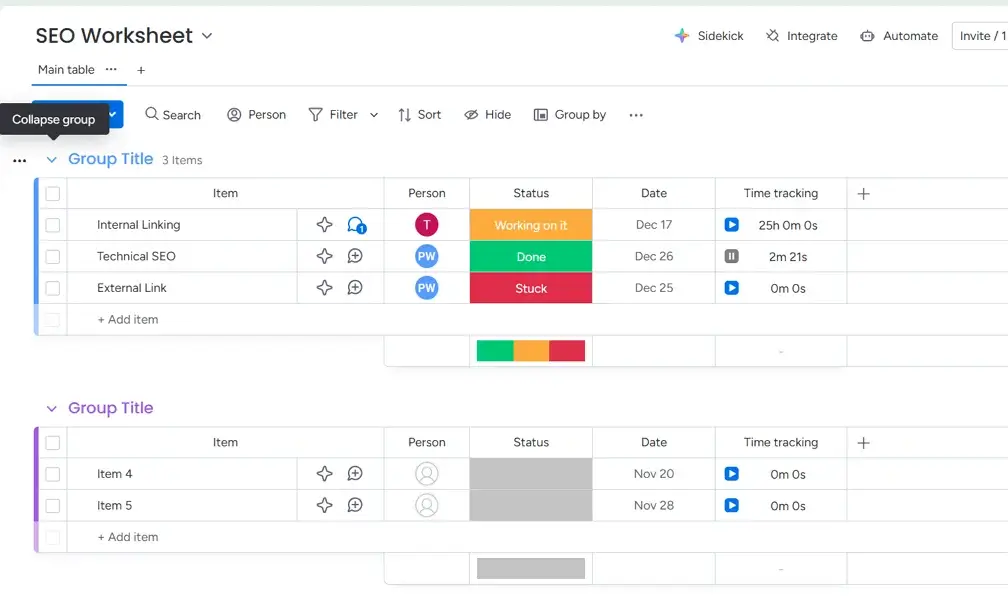Start time tracking for External Link
The width and height of the screenshot is (1008, 600).
(731, 288)
